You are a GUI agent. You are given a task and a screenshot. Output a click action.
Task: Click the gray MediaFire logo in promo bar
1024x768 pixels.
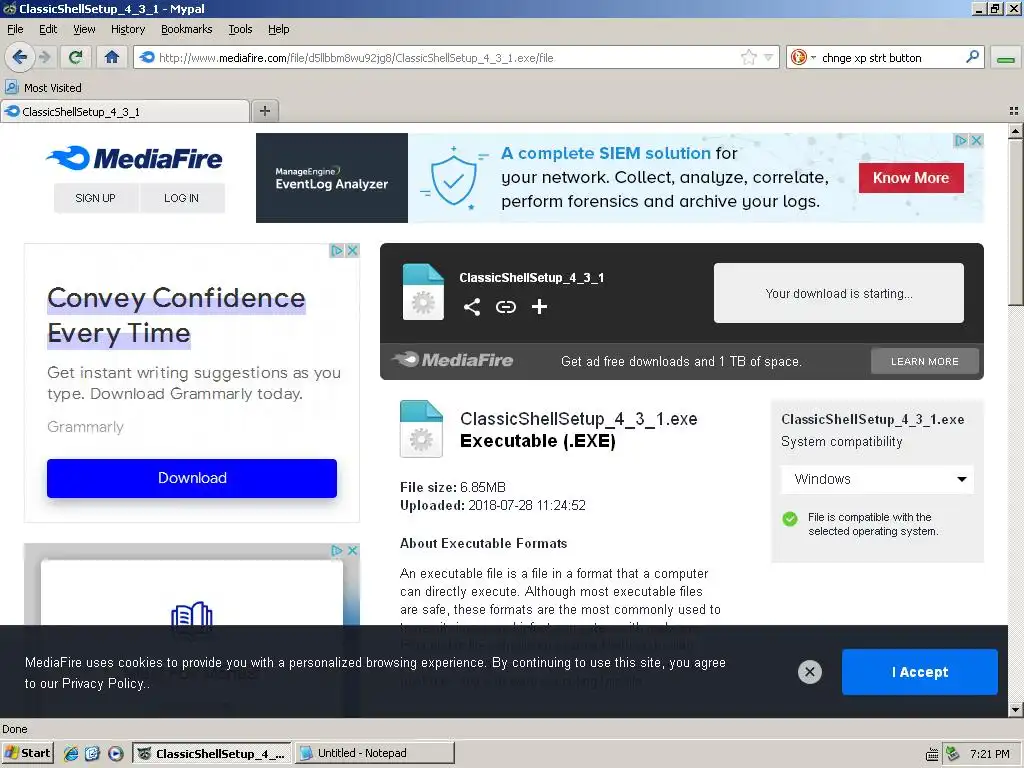(x=453, y=360)
